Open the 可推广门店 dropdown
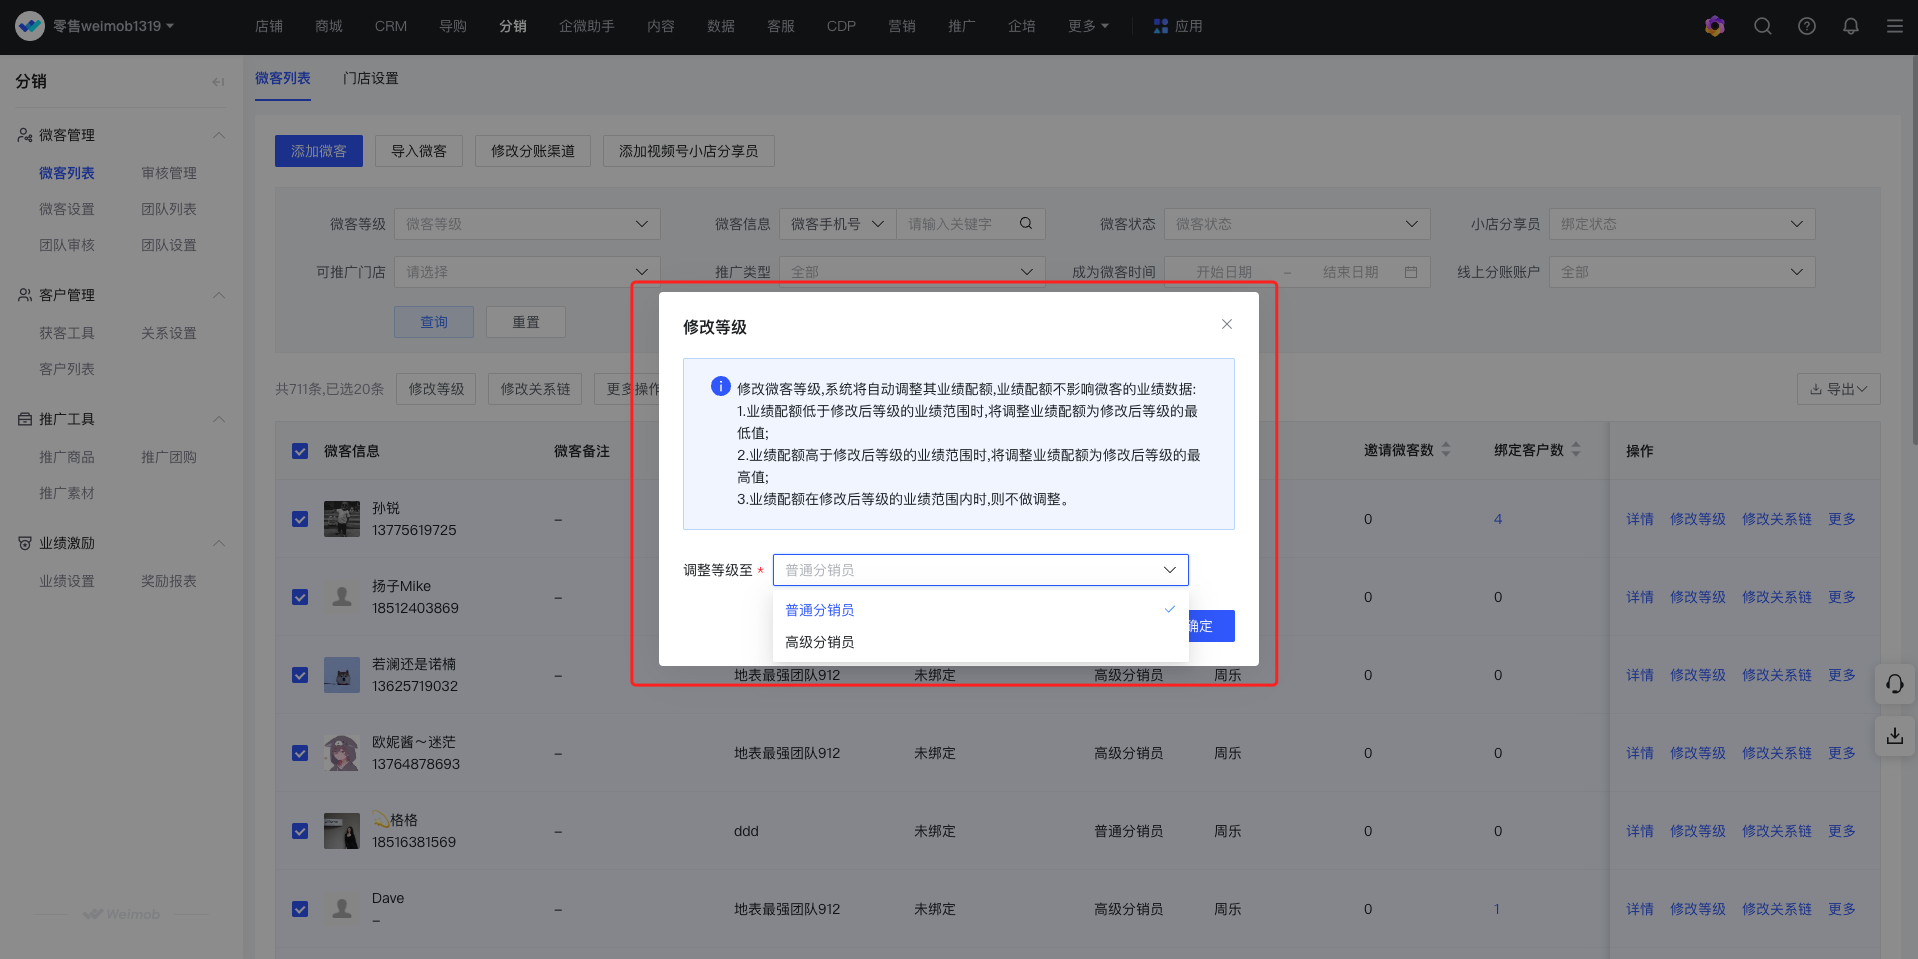 [x=527, y=272]
